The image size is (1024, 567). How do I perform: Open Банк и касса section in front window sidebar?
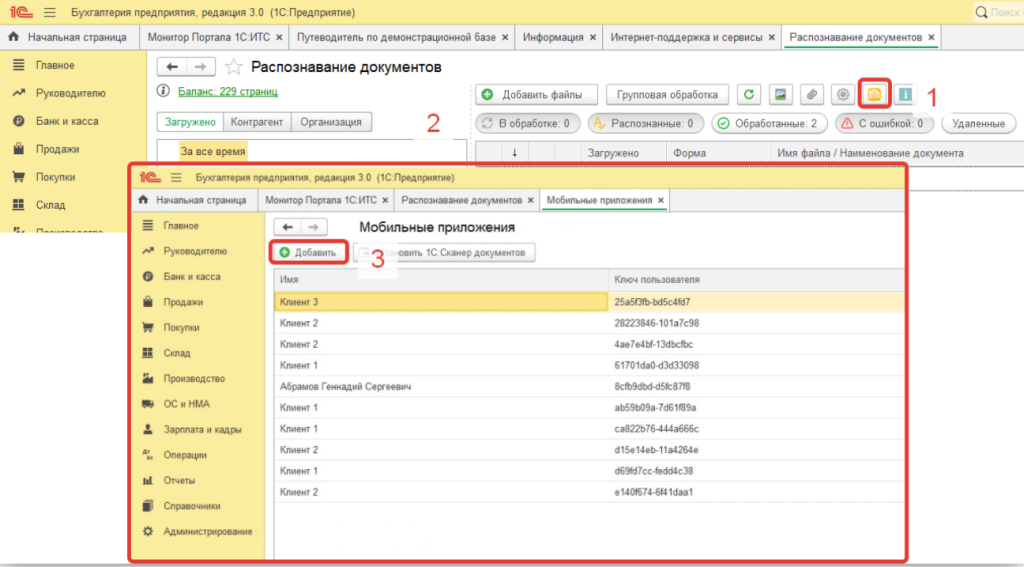191,276
